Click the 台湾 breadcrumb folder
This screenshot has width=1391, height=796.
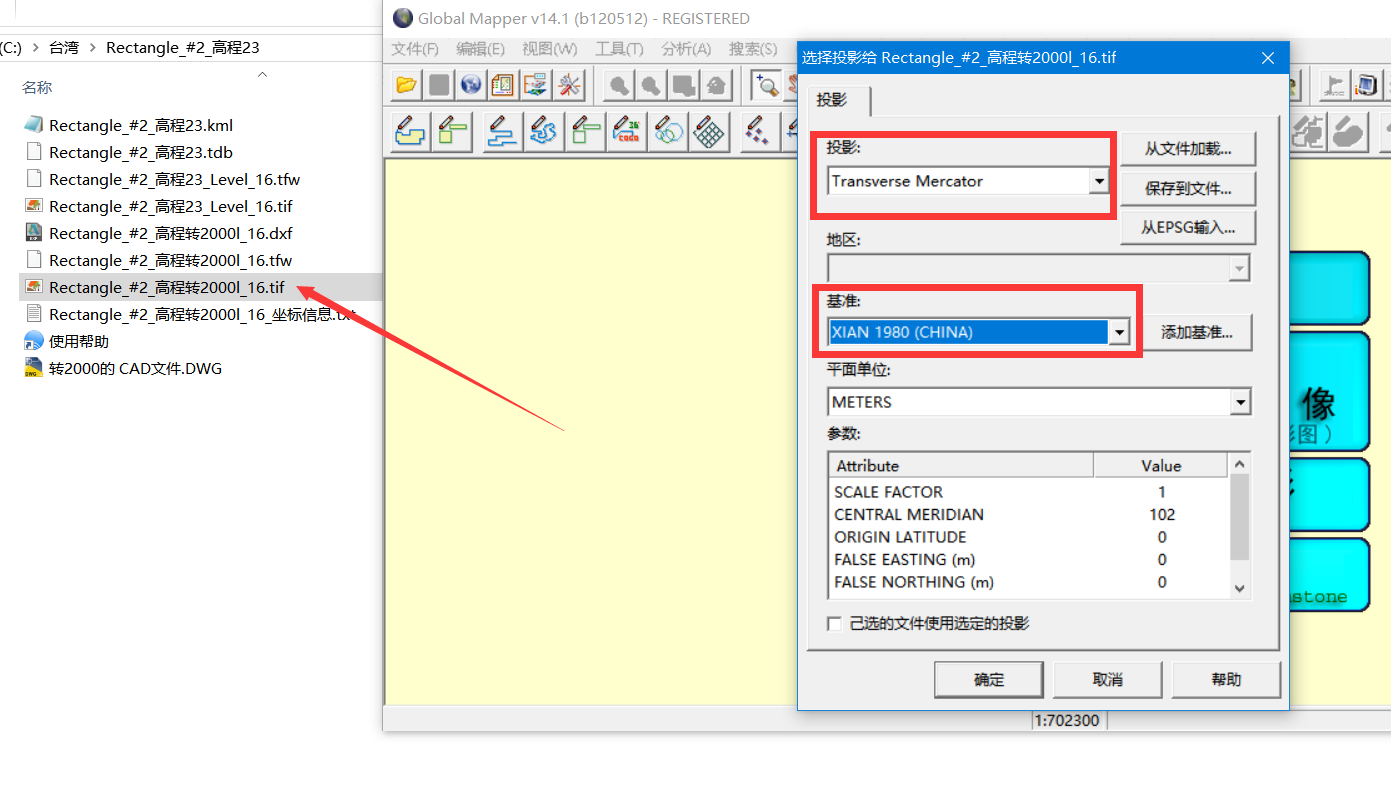64,47
